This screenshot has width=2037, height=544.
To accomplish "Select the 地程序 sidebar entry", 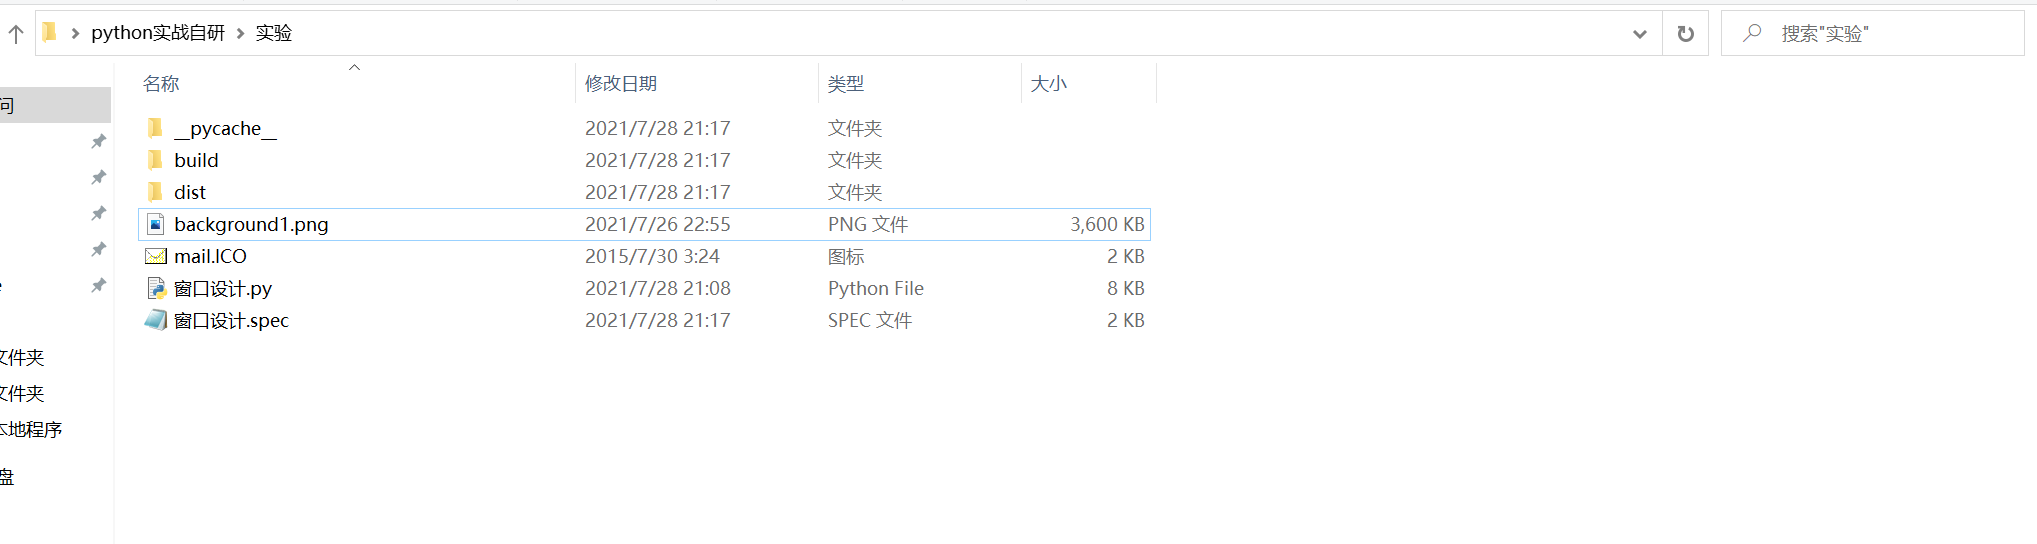I will click(x=30, y=429).
